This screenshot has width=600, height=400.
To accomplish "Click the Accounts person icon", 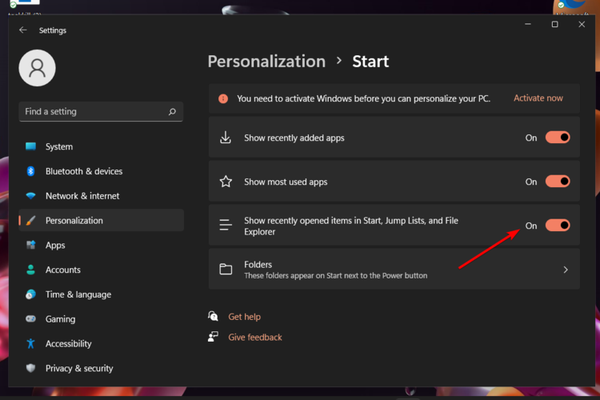I will (31, 269).
